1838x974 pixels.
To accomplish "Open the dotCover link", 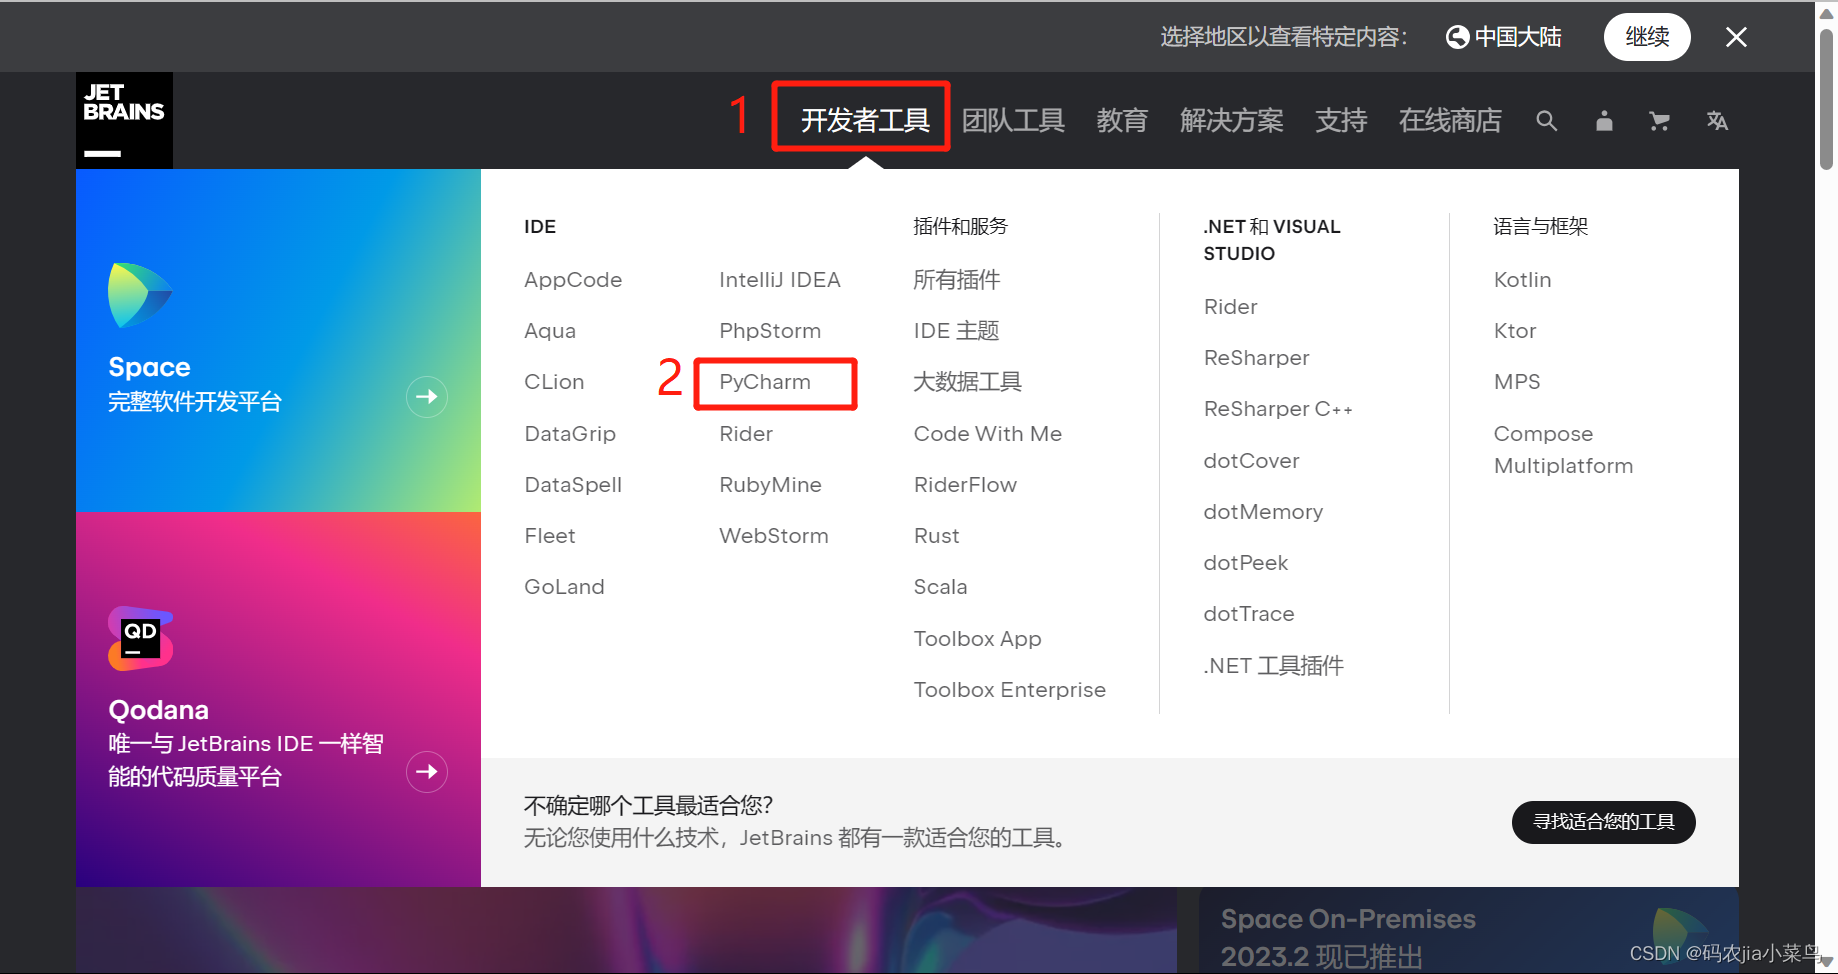I will pos(1251,461).
